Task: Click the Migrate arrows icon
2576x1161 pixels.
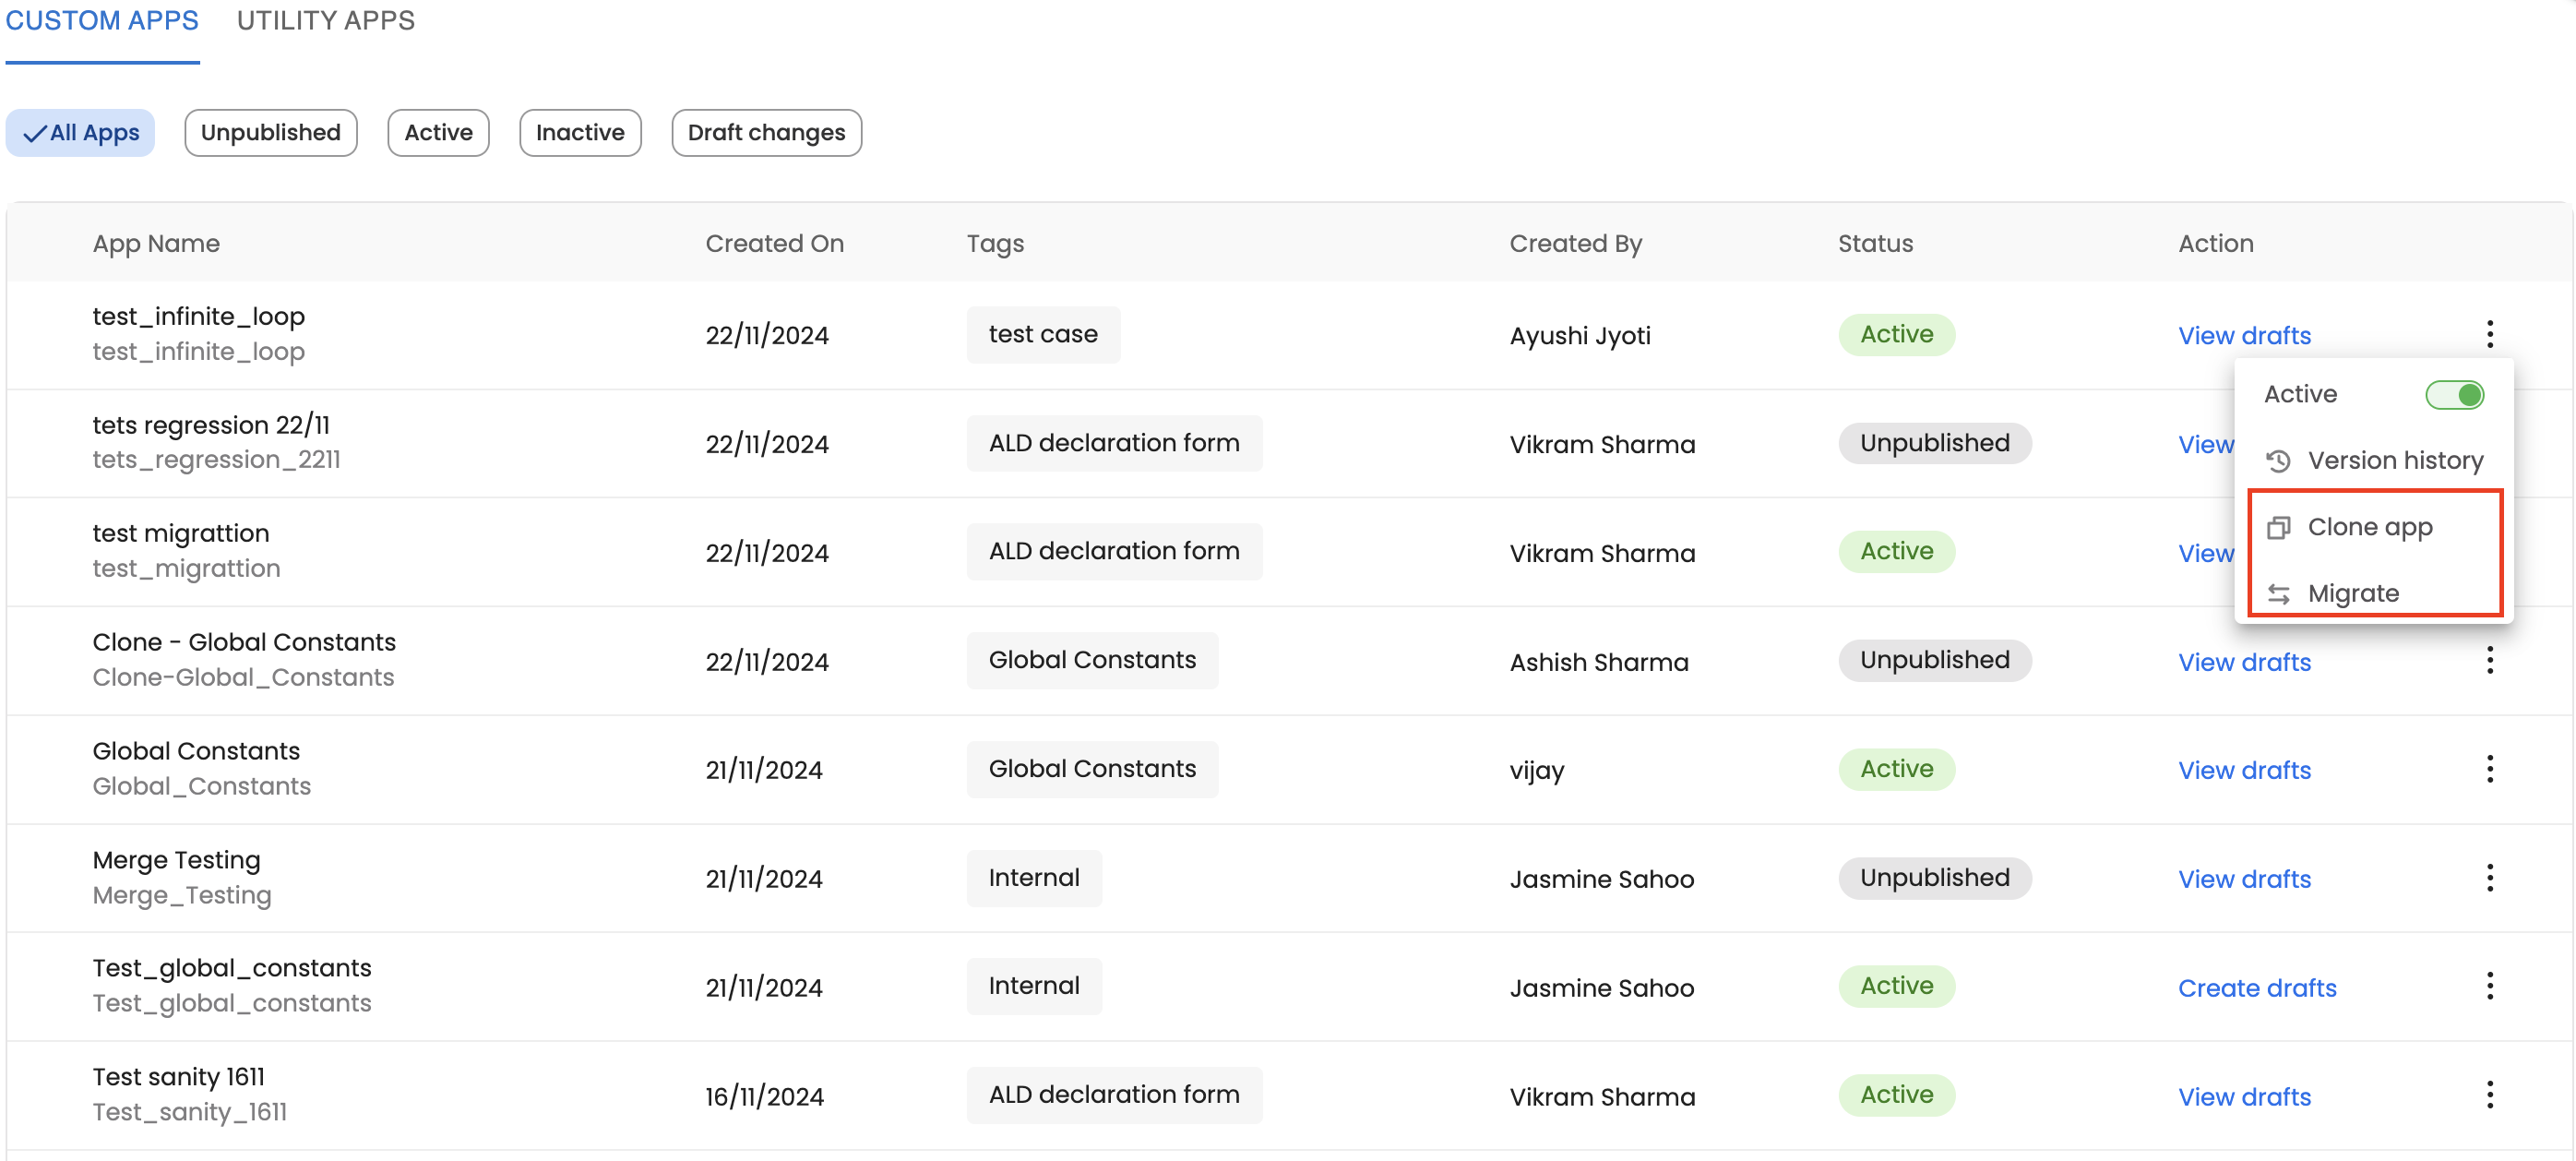Action: 2278,594
